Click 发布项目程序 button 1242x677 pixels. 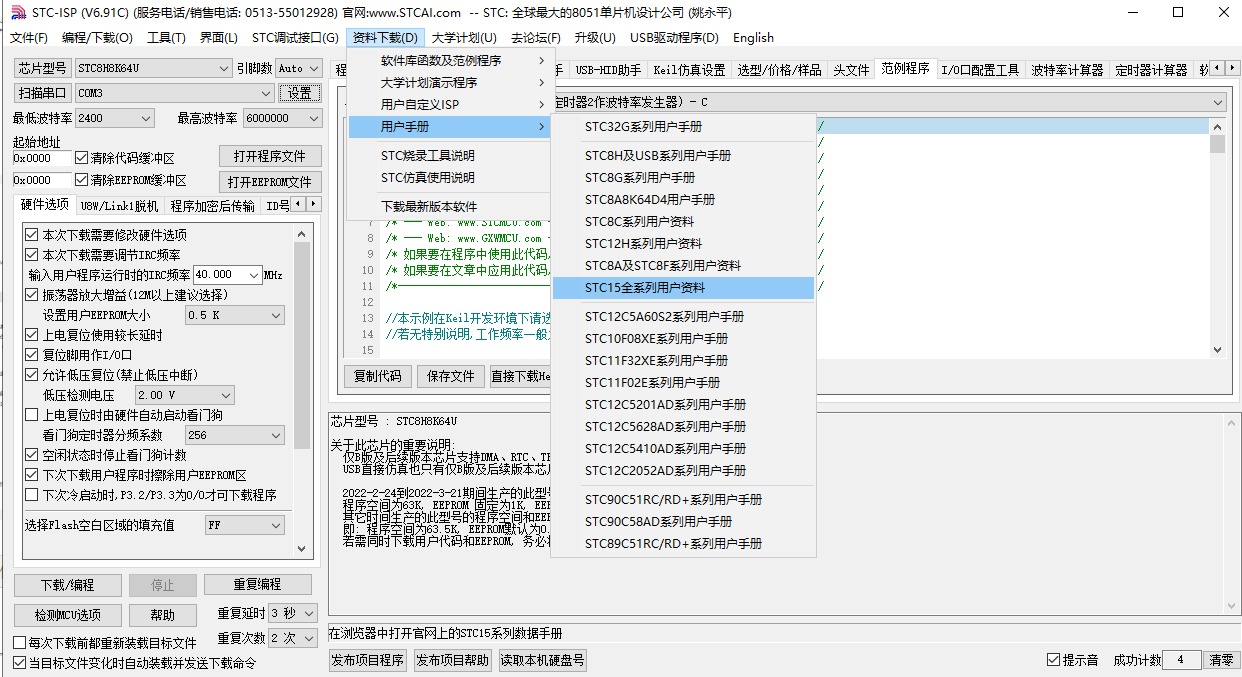pyautogui.click(x=368, y=660)
